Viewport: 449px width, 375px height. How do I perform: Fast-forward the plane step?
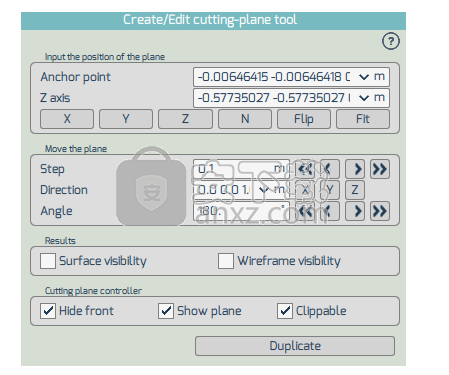pos(380,169)
